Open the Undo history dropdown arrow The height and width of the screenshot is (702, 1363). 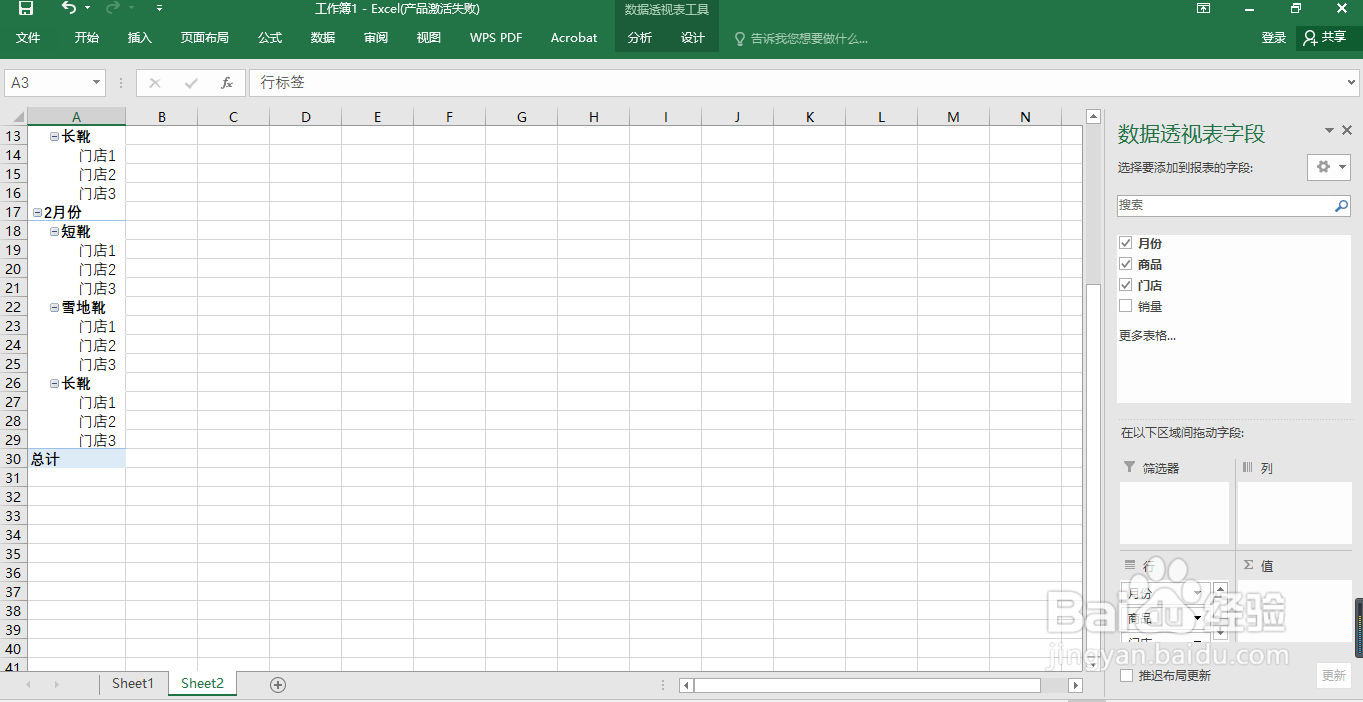coord(87,9)
